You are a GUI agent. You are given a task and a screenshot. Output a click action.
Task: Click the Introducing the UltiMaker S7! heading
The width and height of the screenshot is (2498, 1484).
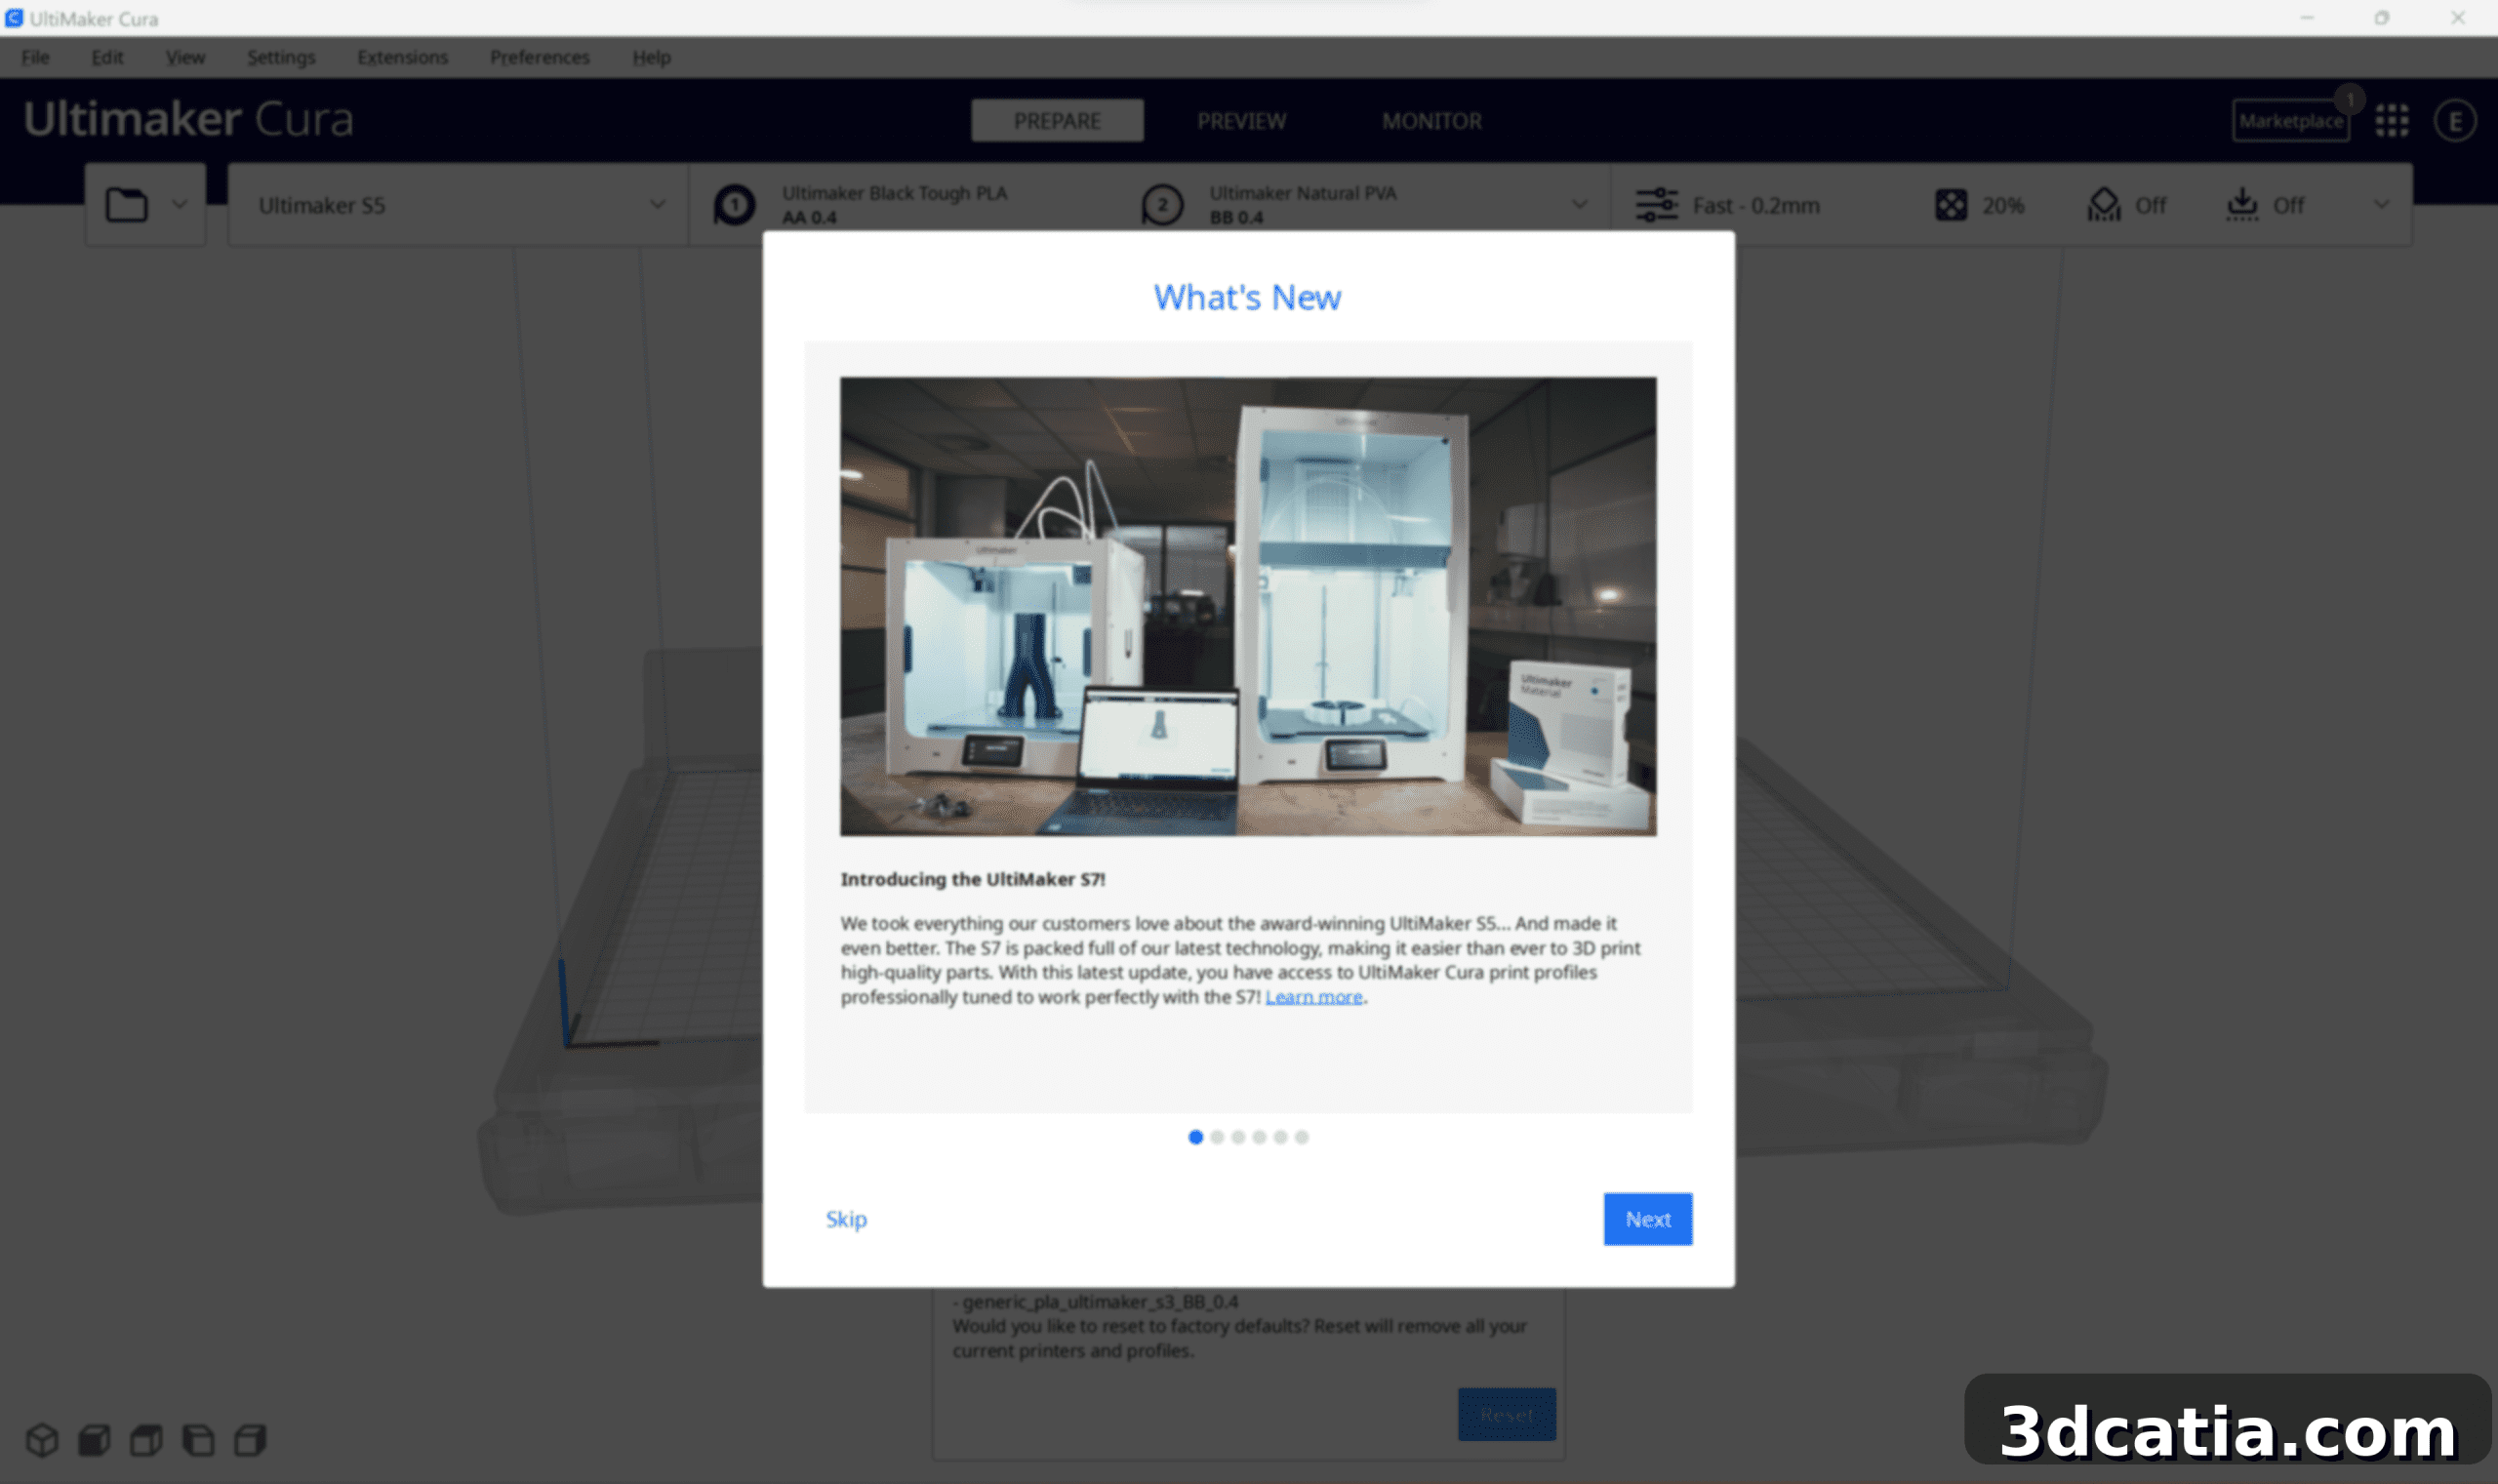(972, 879)
